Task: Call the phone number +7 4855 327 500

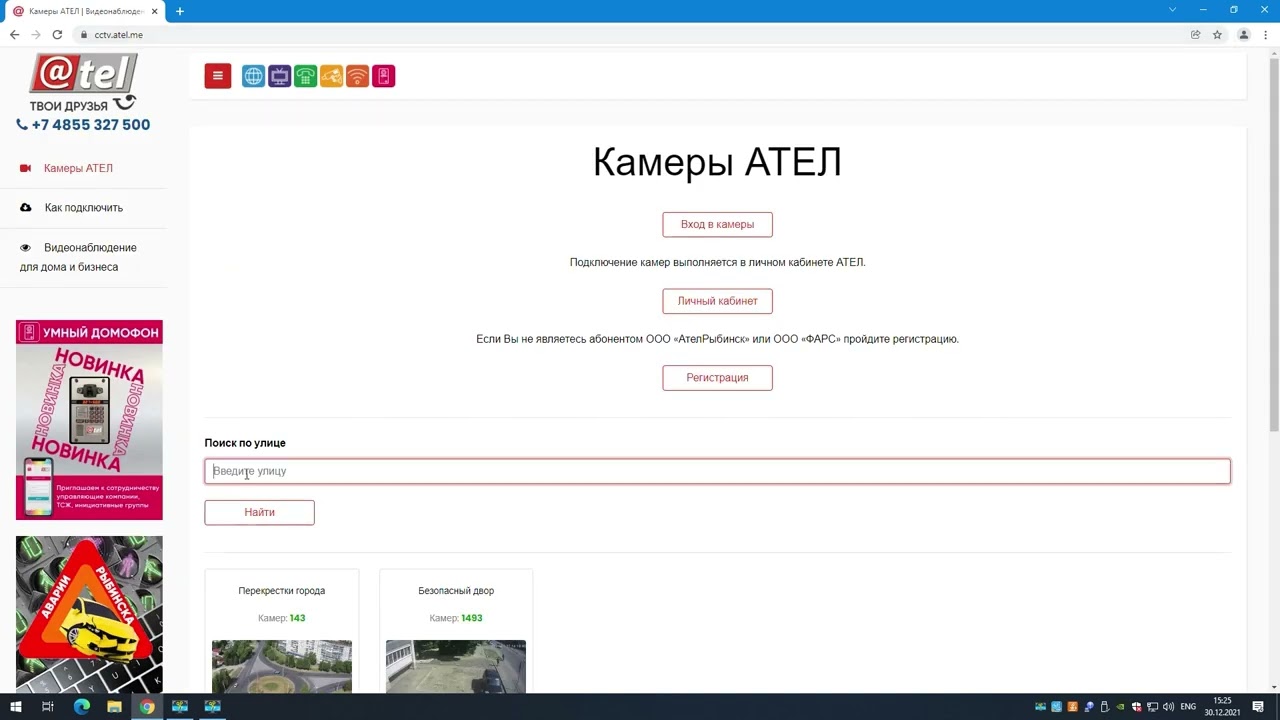Action: tap(83, 125)
